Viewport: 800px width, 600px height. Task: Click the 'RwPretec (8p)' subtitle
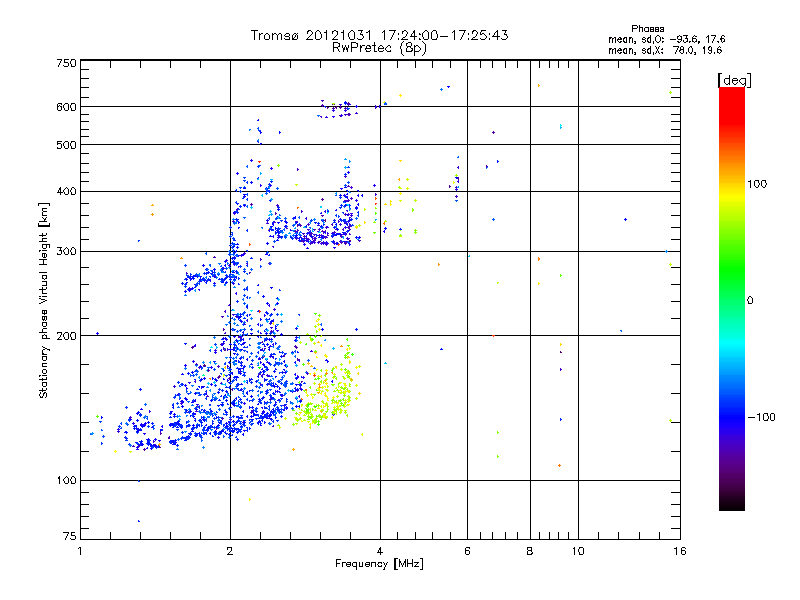click(379, 48)
